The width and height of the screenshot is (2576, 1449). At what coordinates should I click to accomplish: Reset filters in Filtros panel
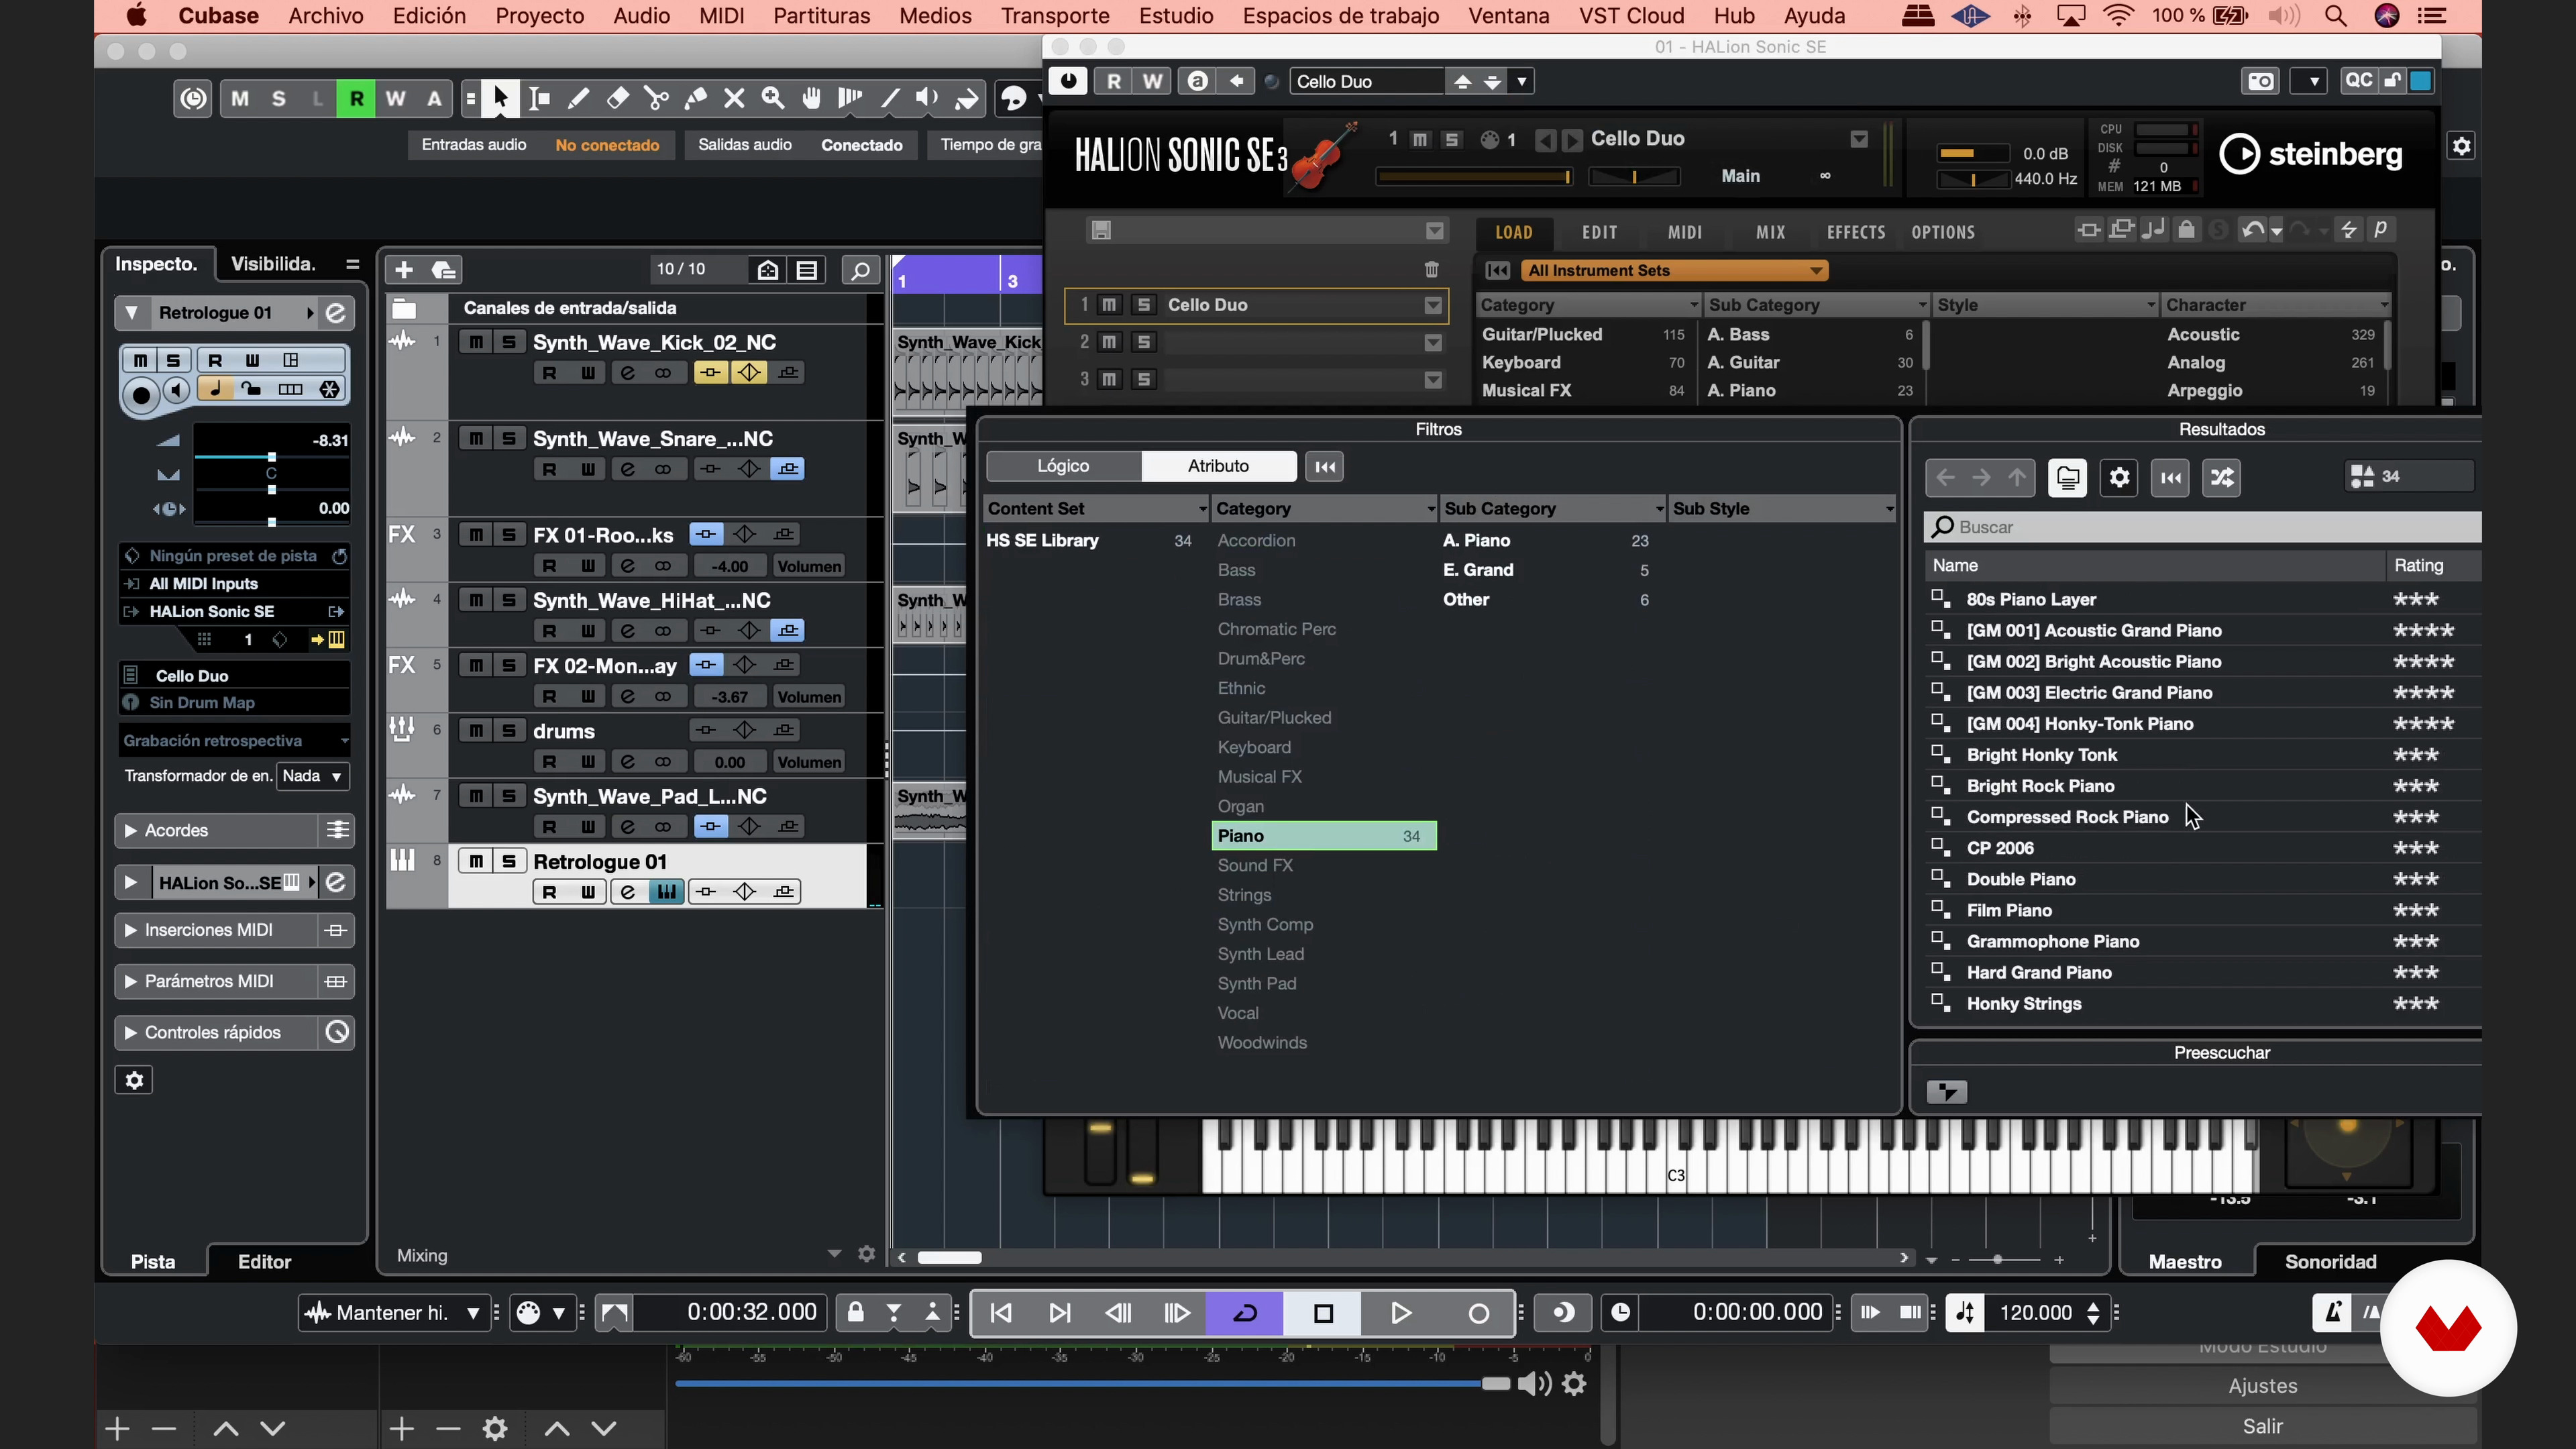1325,466
